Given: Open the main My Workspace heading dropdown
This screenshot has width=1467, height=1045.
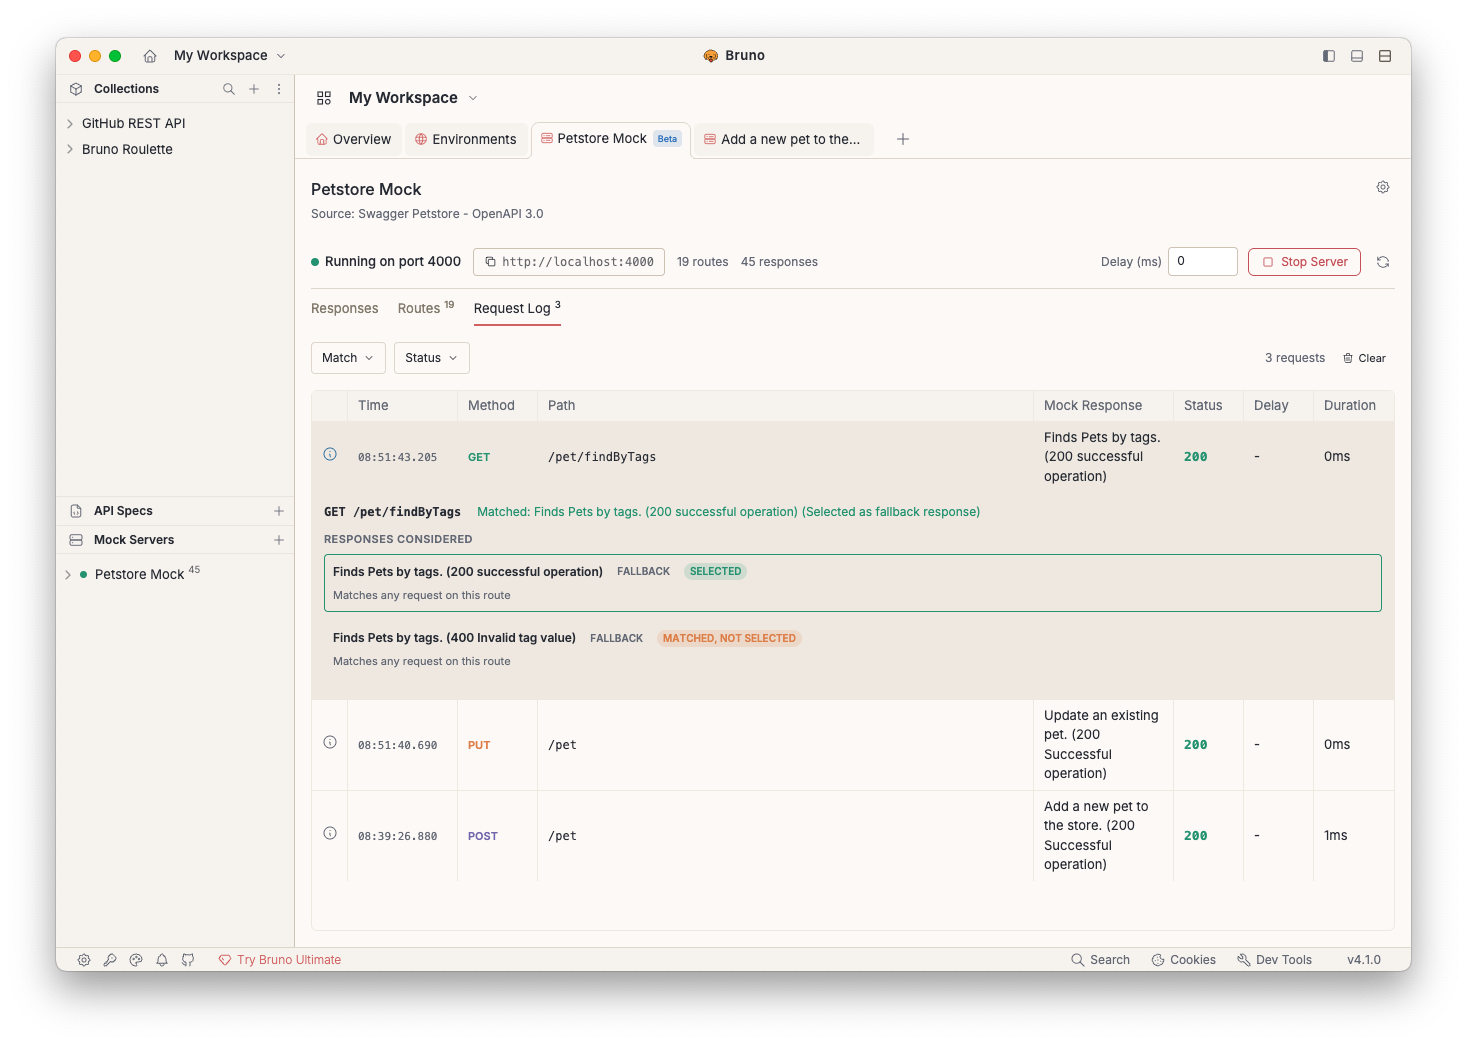Looking at the screenshot, I should click(x=413, y=98).
